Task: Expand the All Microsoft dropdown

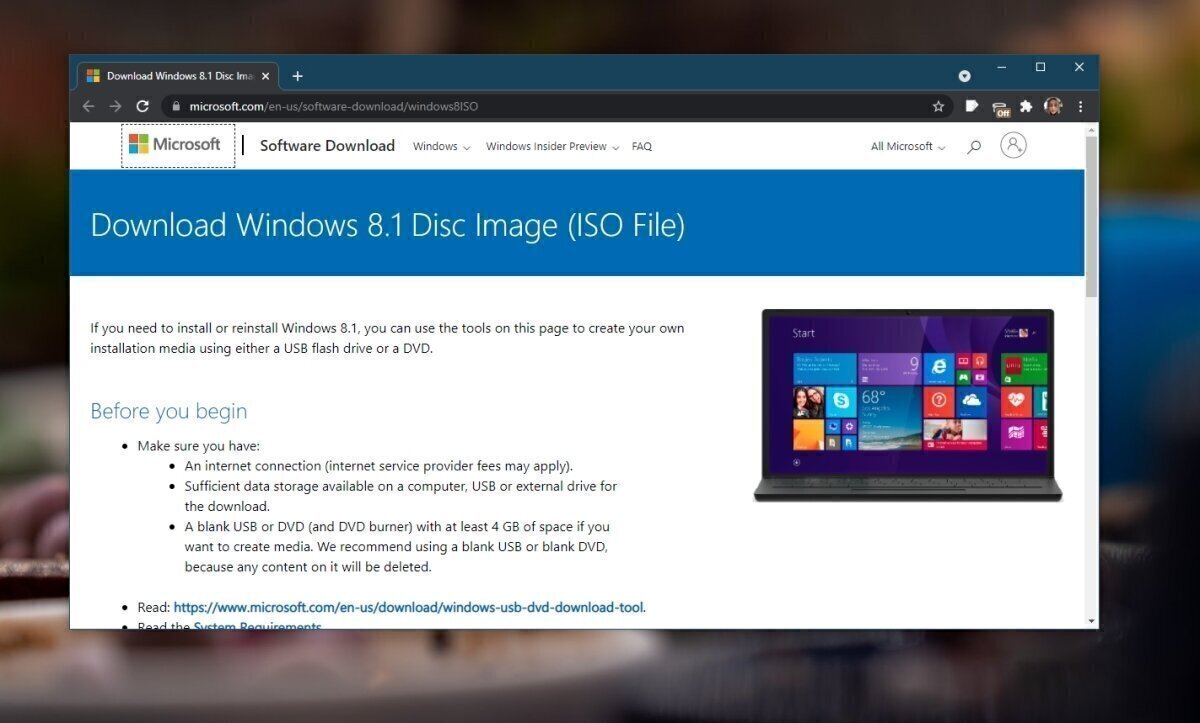Action: coord(905,146)
